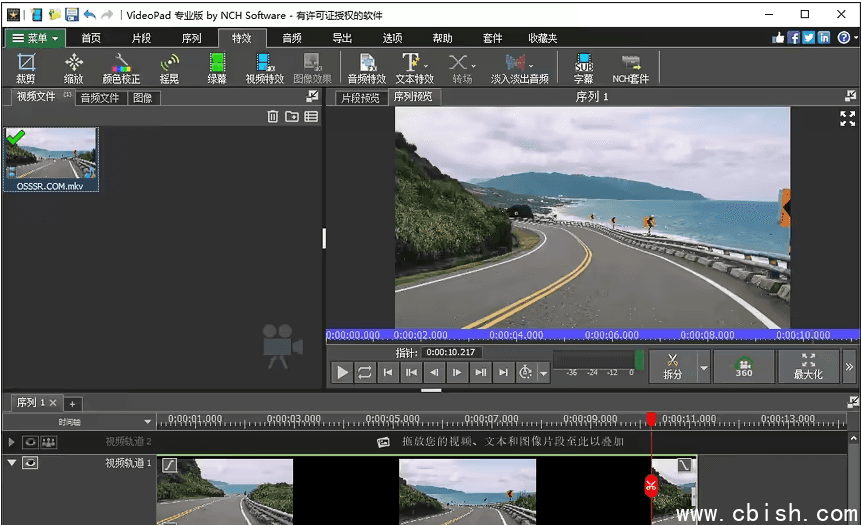Image resolution: width=861 pixels, height=525 pixels.
Task: Delete selected item with trash icon in bin
Action: tap(272, 117)
